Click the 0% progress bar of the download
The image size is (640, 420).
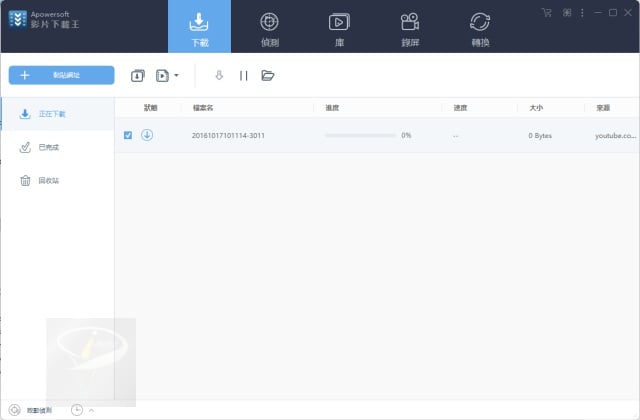pos(360,135)
